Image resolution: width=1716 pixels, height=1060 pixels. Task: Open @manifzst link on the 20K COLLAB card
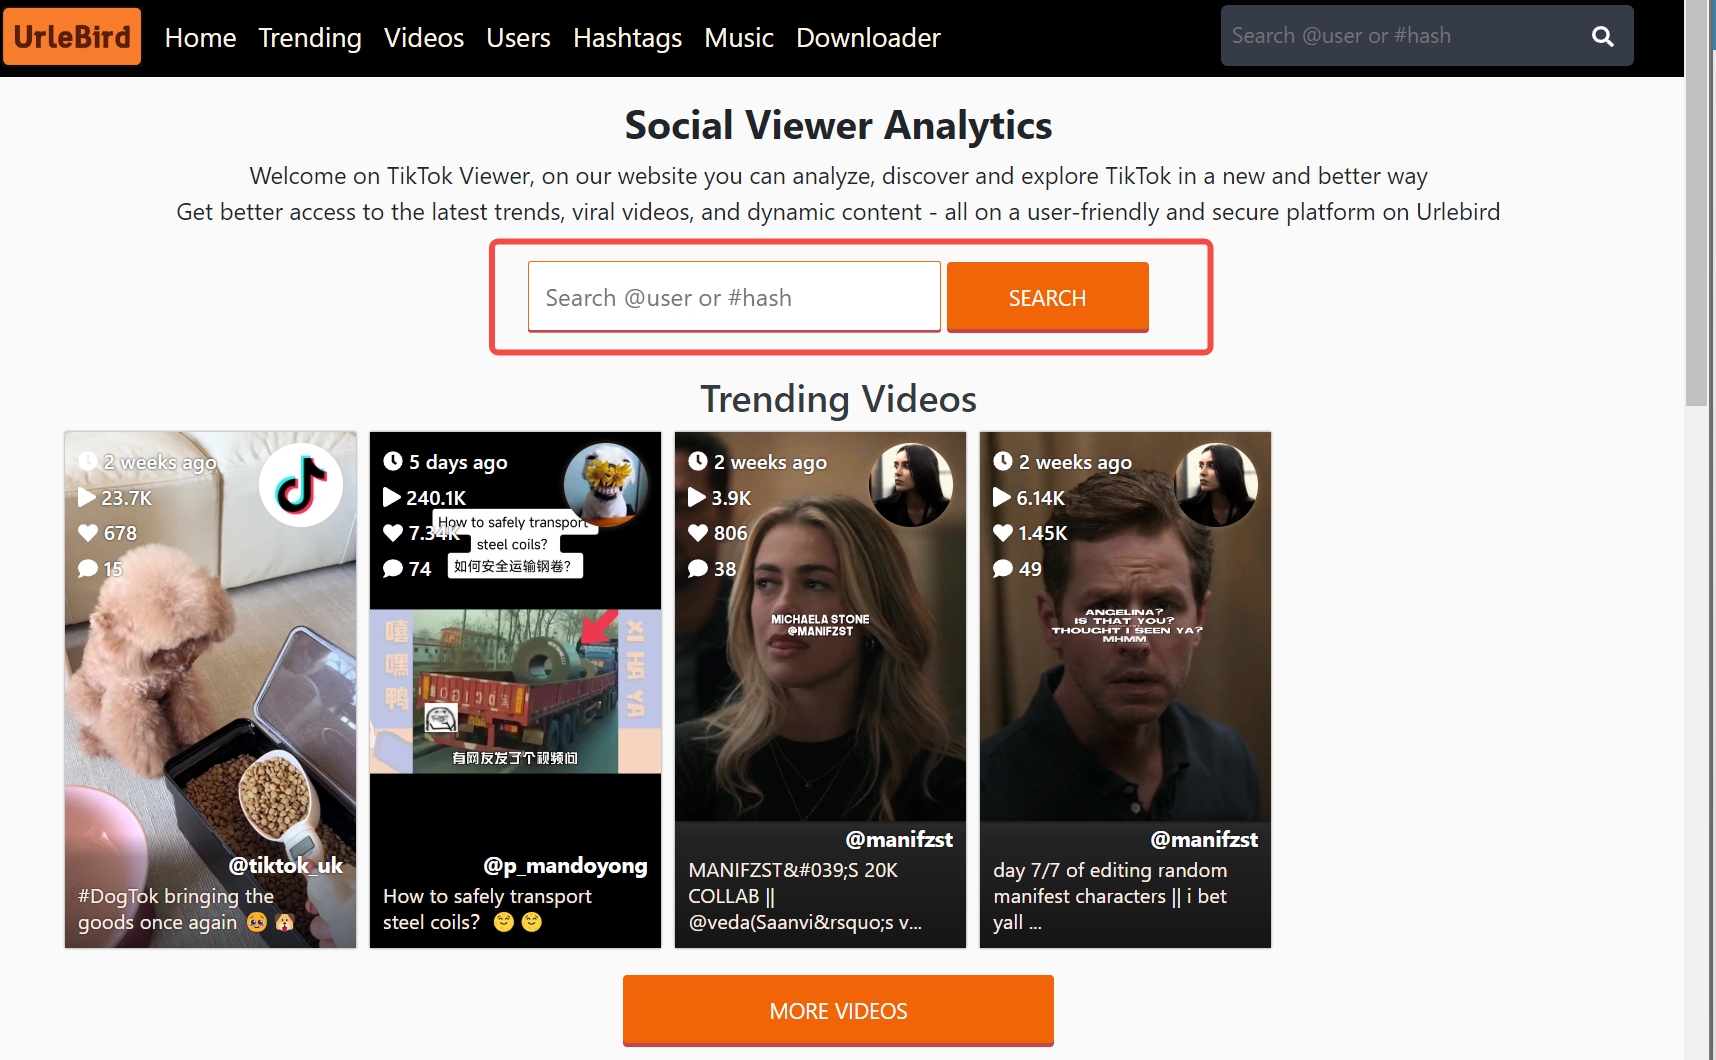[x=899, y=839]
